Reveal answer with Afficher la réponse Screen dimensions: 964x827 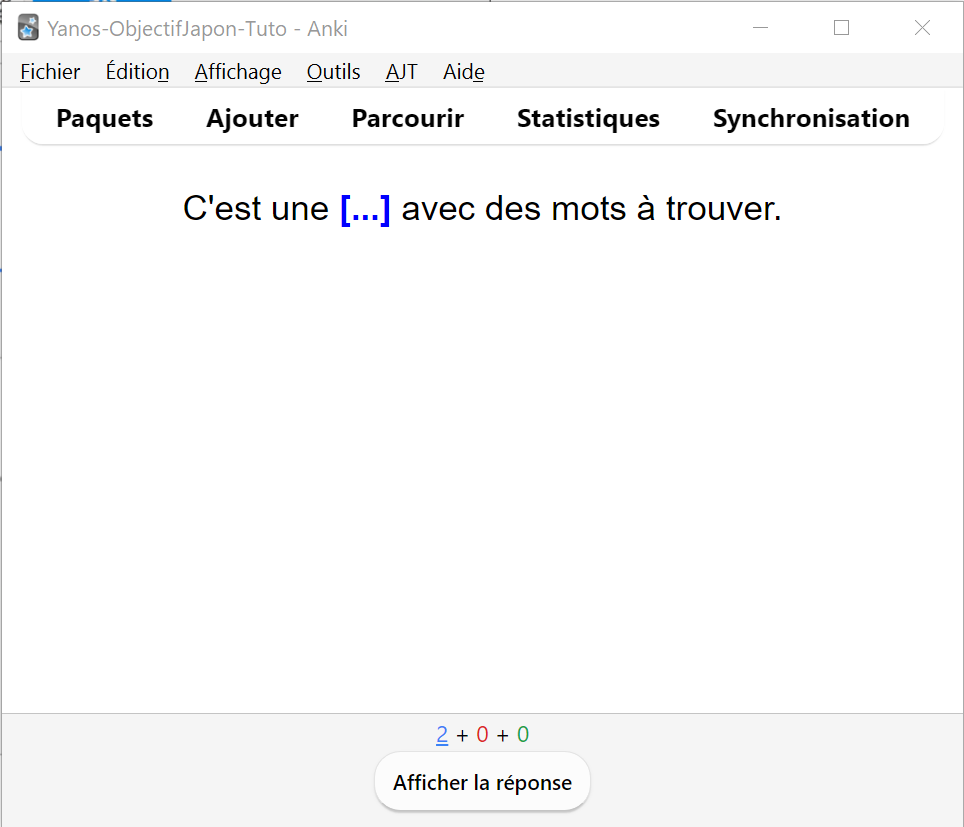tap(483, 782)
